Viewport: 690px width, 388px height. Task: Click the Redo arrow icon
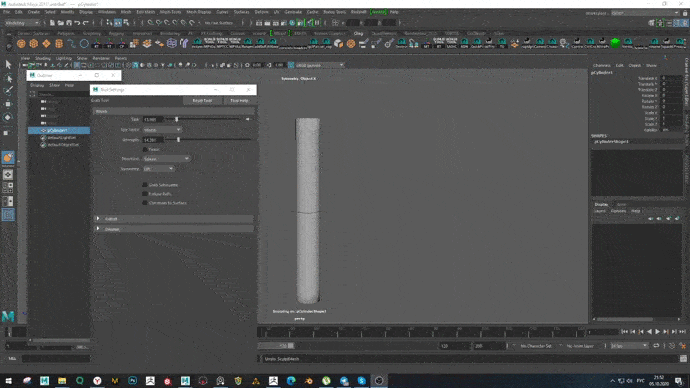[86, 22]
